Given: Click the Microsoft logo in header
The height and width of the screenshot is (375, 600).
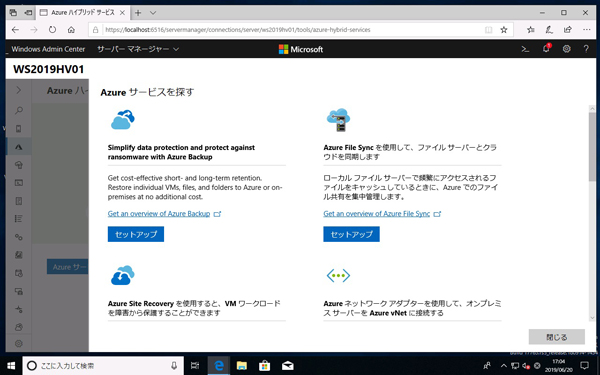Looking at the screenshot, I should (301, 49).
